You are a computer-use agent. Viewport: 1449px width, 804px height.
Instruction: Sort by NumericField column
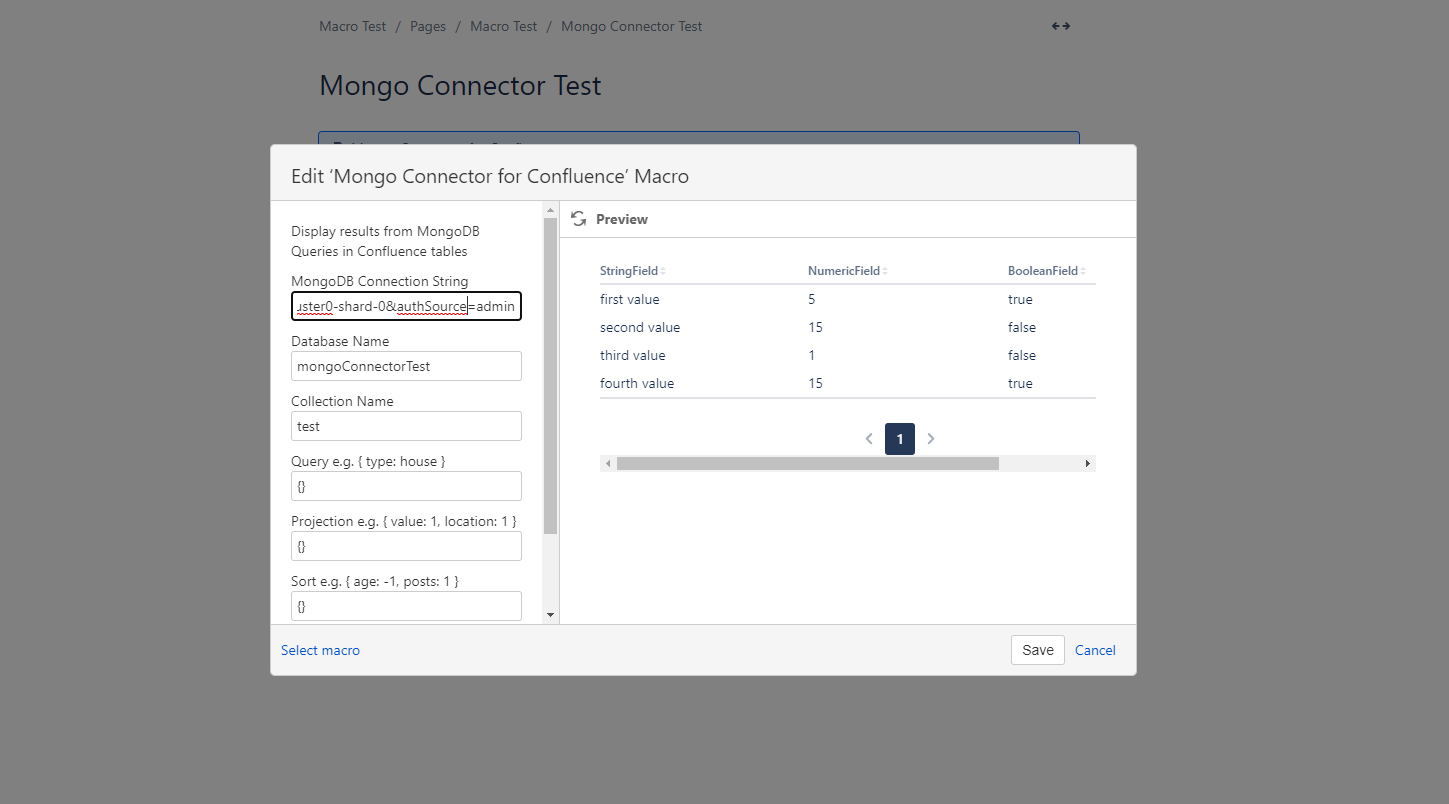(x=848, y=271)
